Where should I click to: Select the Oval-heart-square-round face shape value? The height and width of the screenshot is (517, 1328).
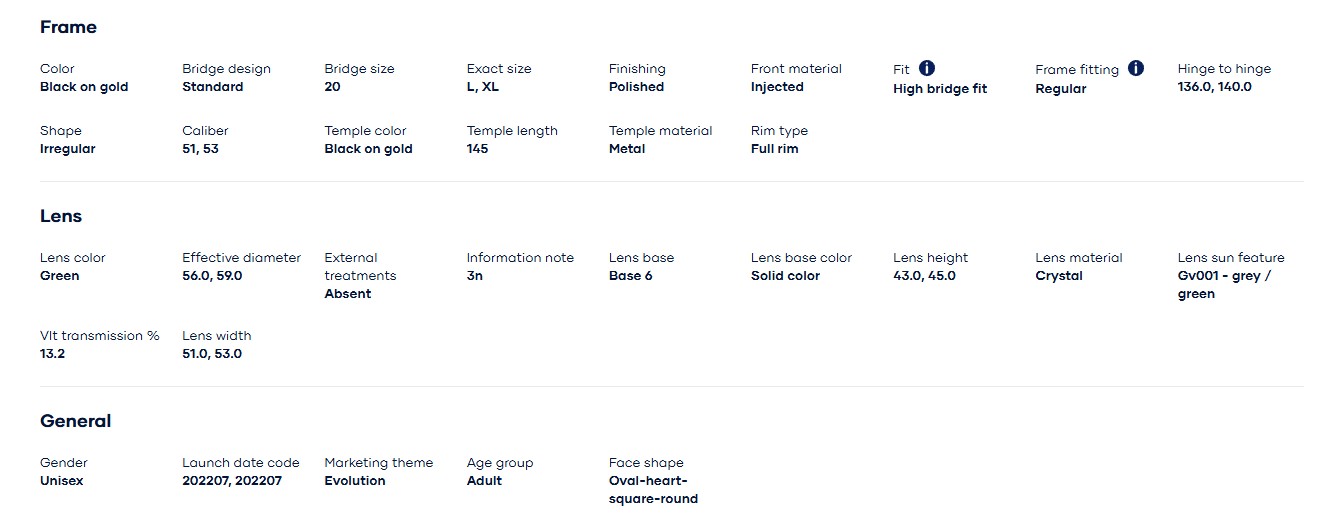653,490
